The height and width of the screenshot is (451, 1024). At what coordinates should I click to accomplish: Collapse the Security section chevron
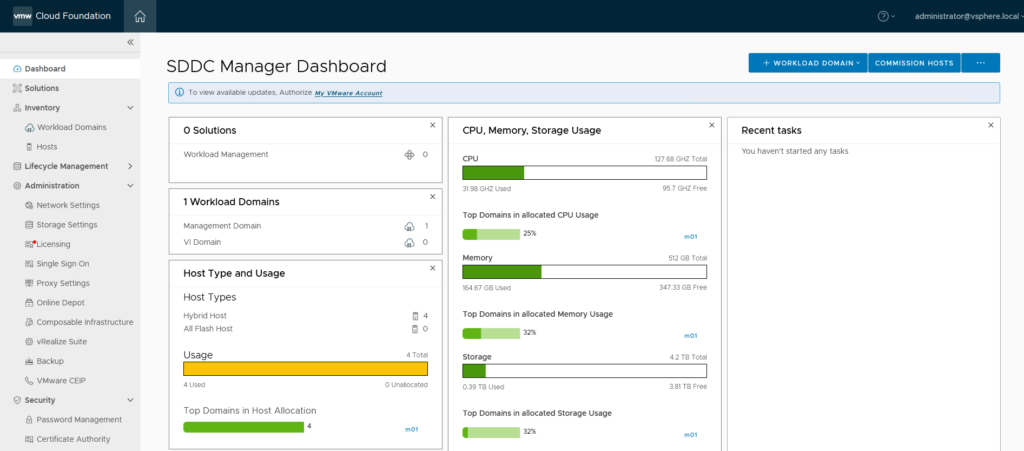(x=130, y=400)
